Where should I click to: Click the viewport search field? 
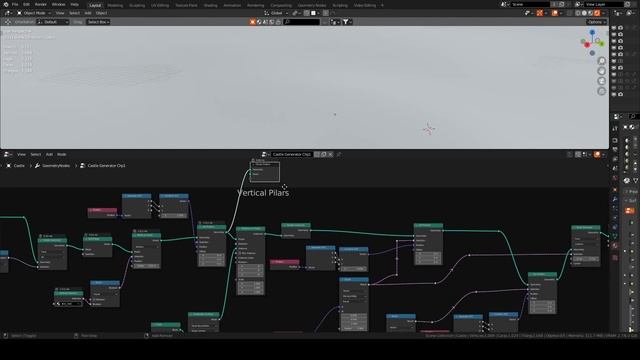[x=302, y=22]
